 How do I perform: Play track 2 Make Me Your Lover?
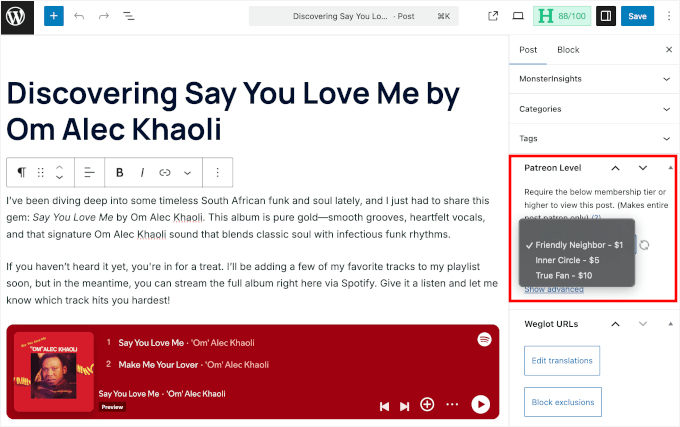point(187,365)
